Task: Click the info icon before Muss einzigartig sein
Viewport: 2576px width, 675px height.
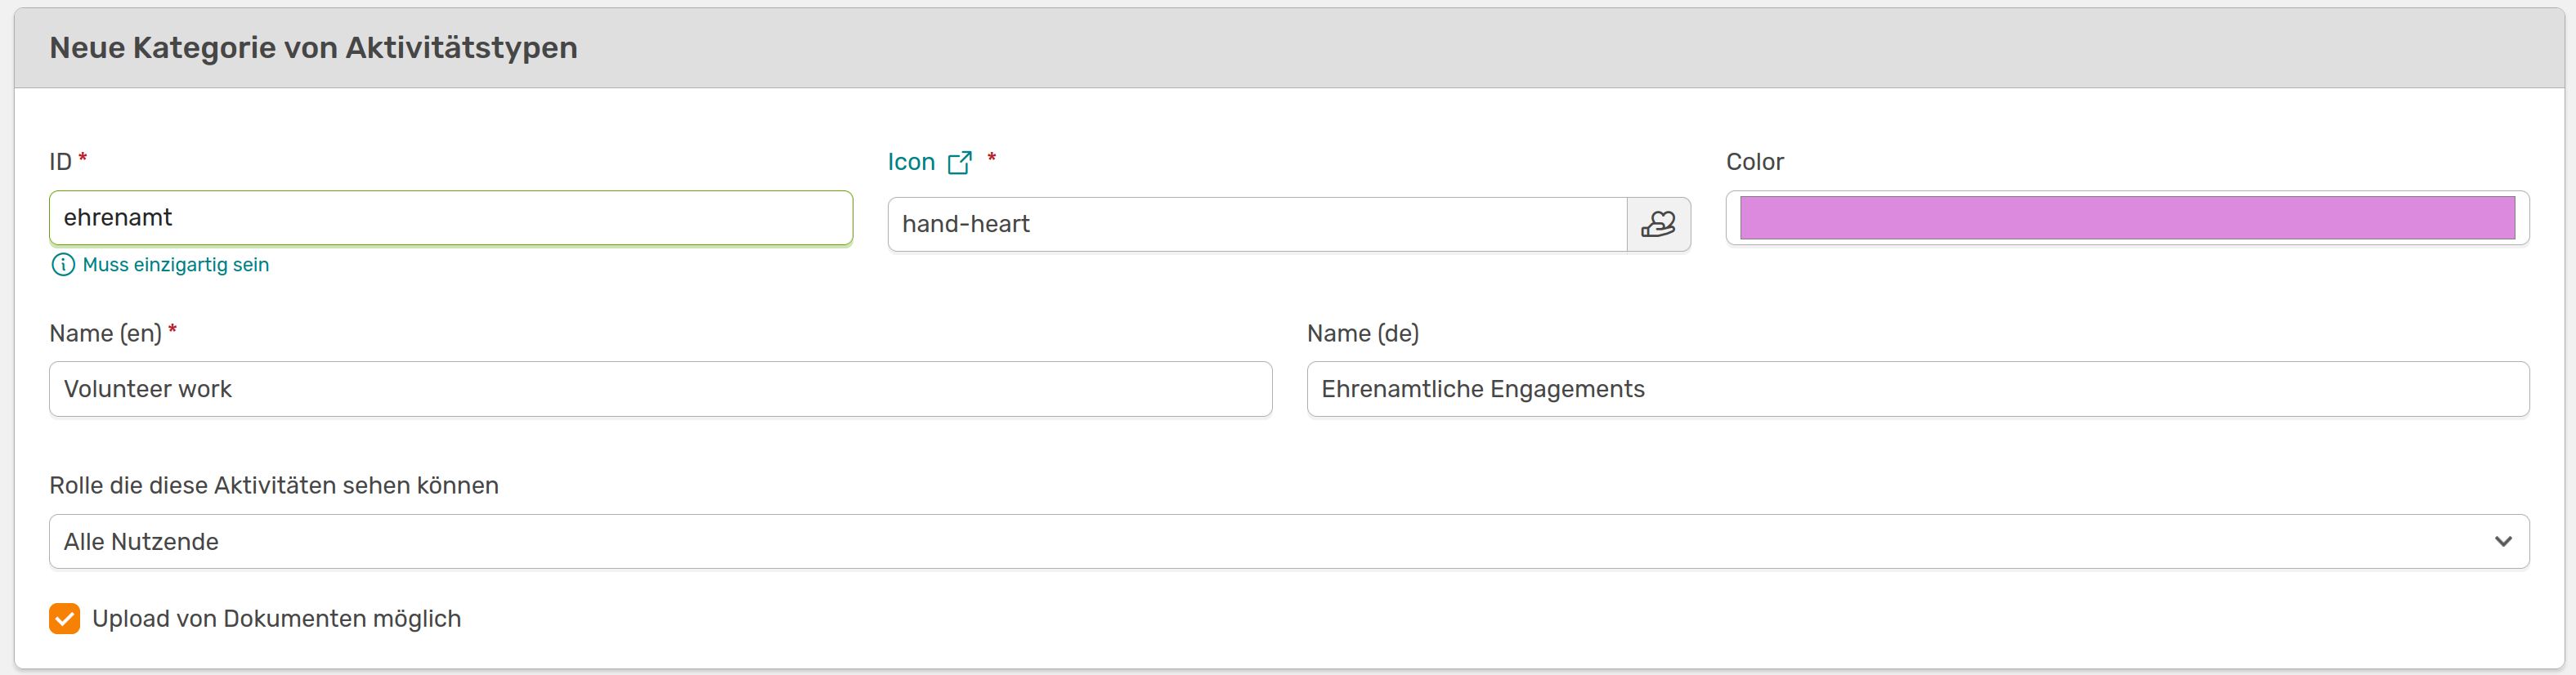Action: coord(63,265)
